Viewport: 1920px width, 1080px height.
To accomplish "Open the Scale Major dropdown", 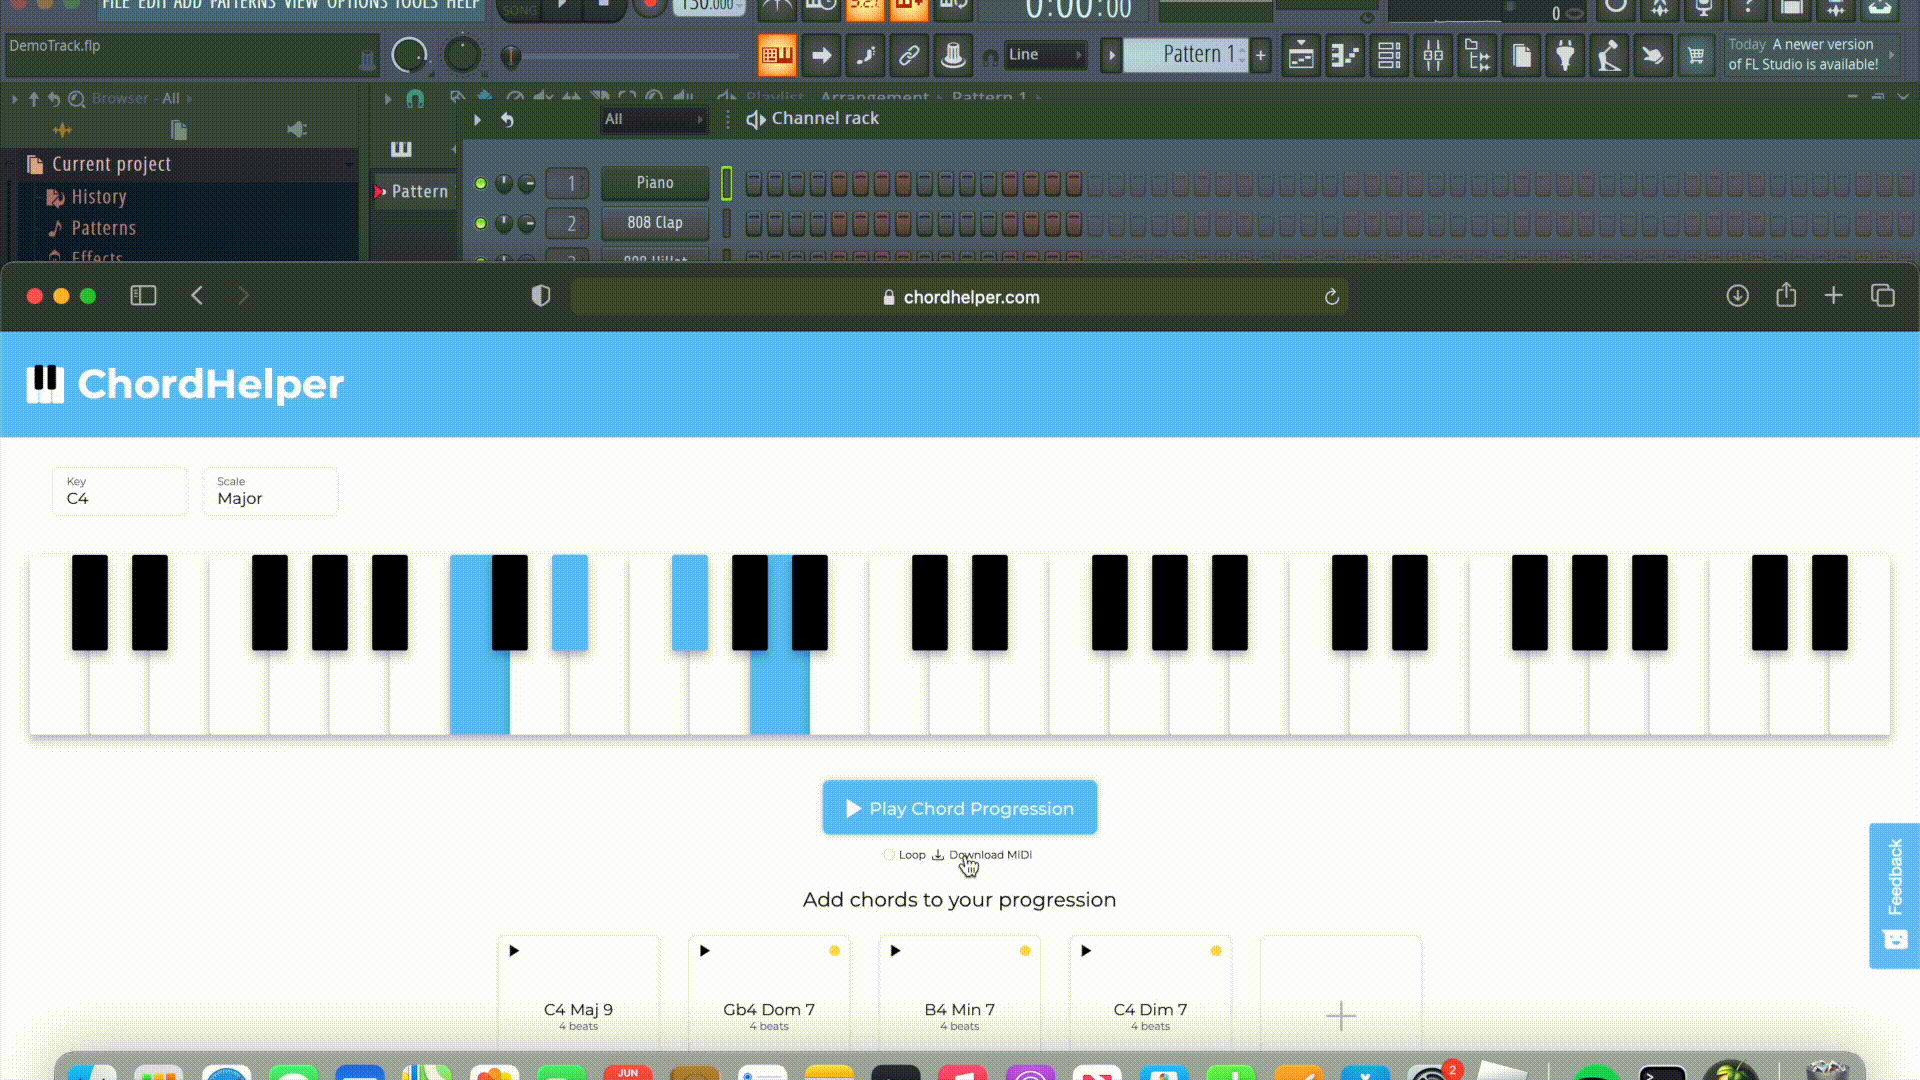I will point(270,491).
